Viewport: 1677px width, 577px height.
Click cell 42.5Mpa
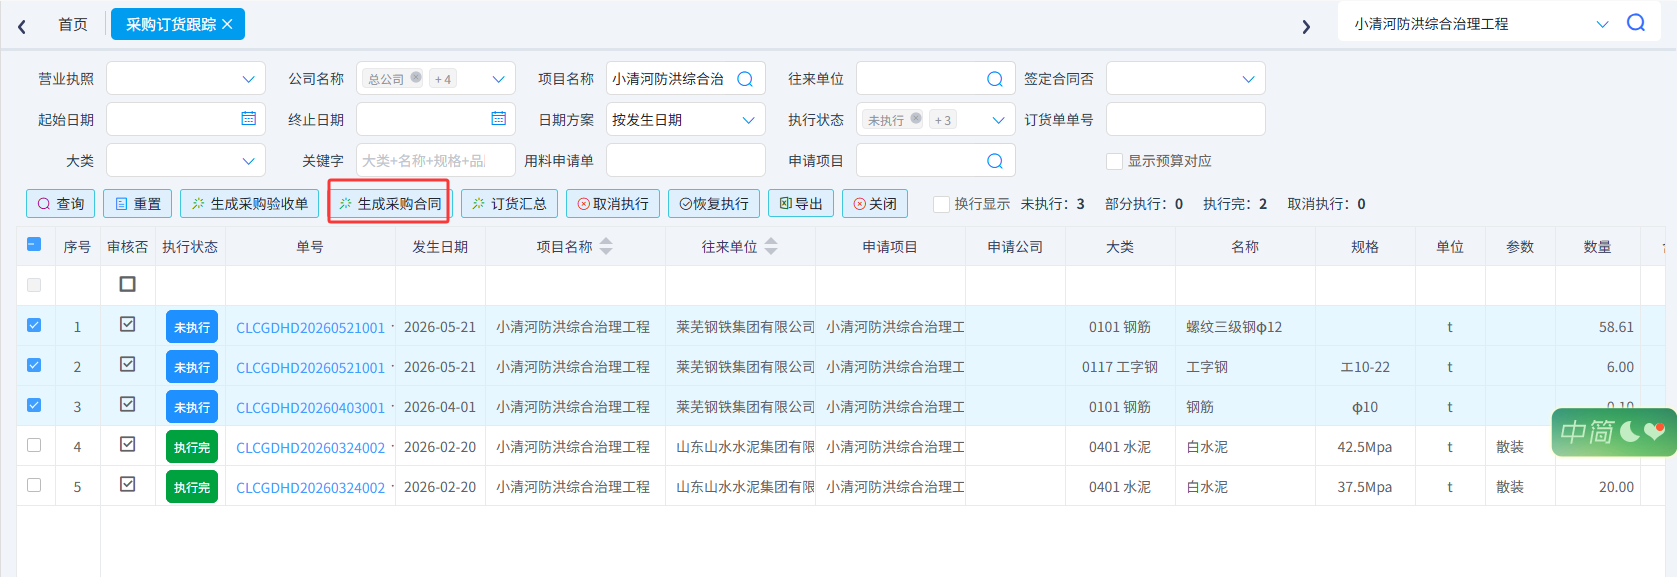click(1365, 447)
